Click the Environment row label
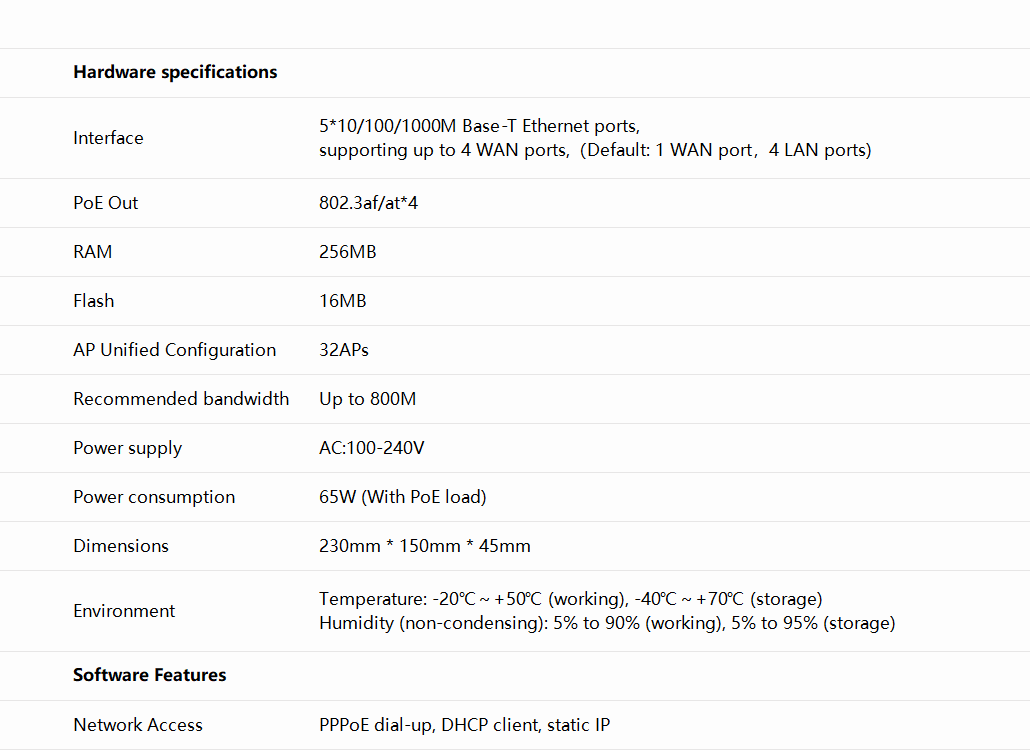1030x750 pixels. point(124,611)
